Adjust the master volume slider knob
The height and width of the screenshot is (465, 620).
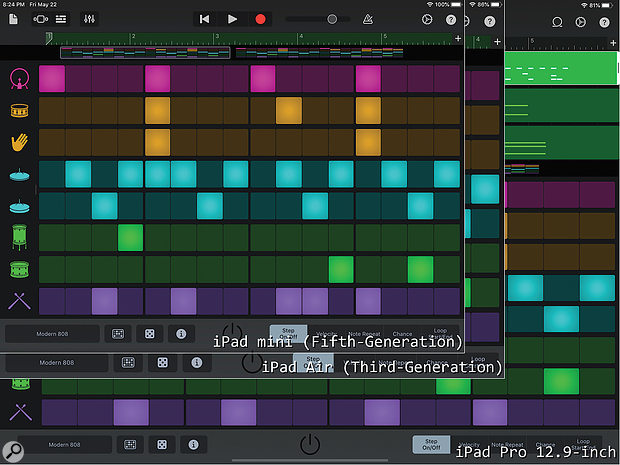332,19
